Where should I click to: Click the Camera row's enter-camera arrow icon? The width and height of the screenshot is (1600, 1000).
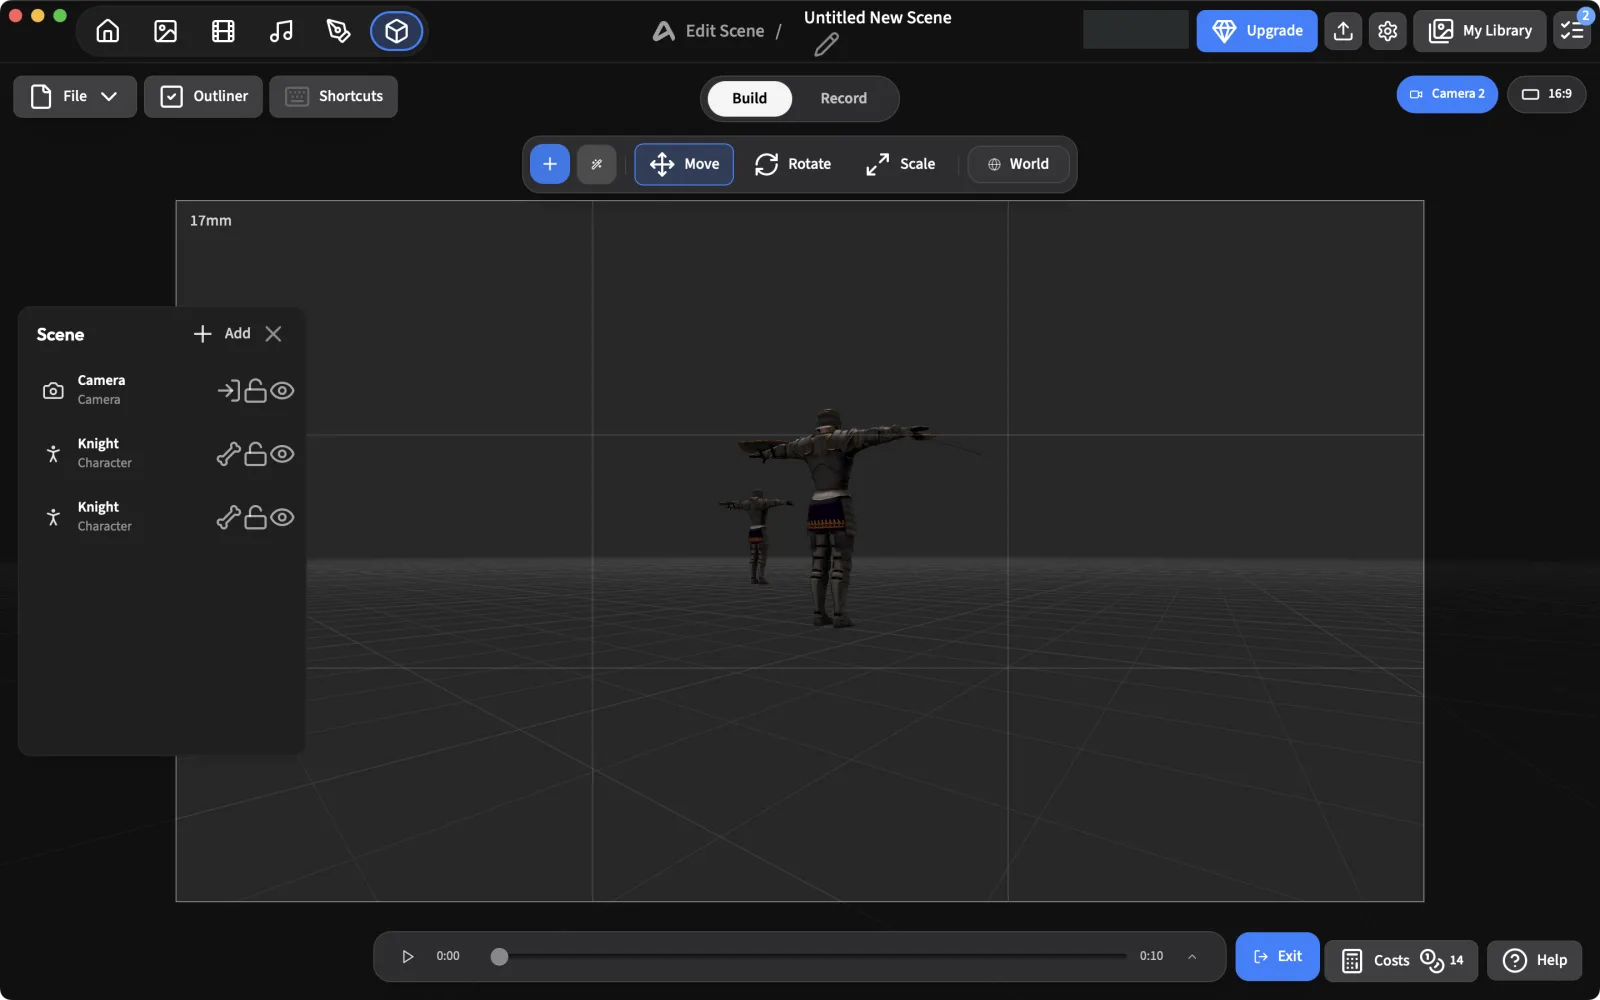click(228, 390)
